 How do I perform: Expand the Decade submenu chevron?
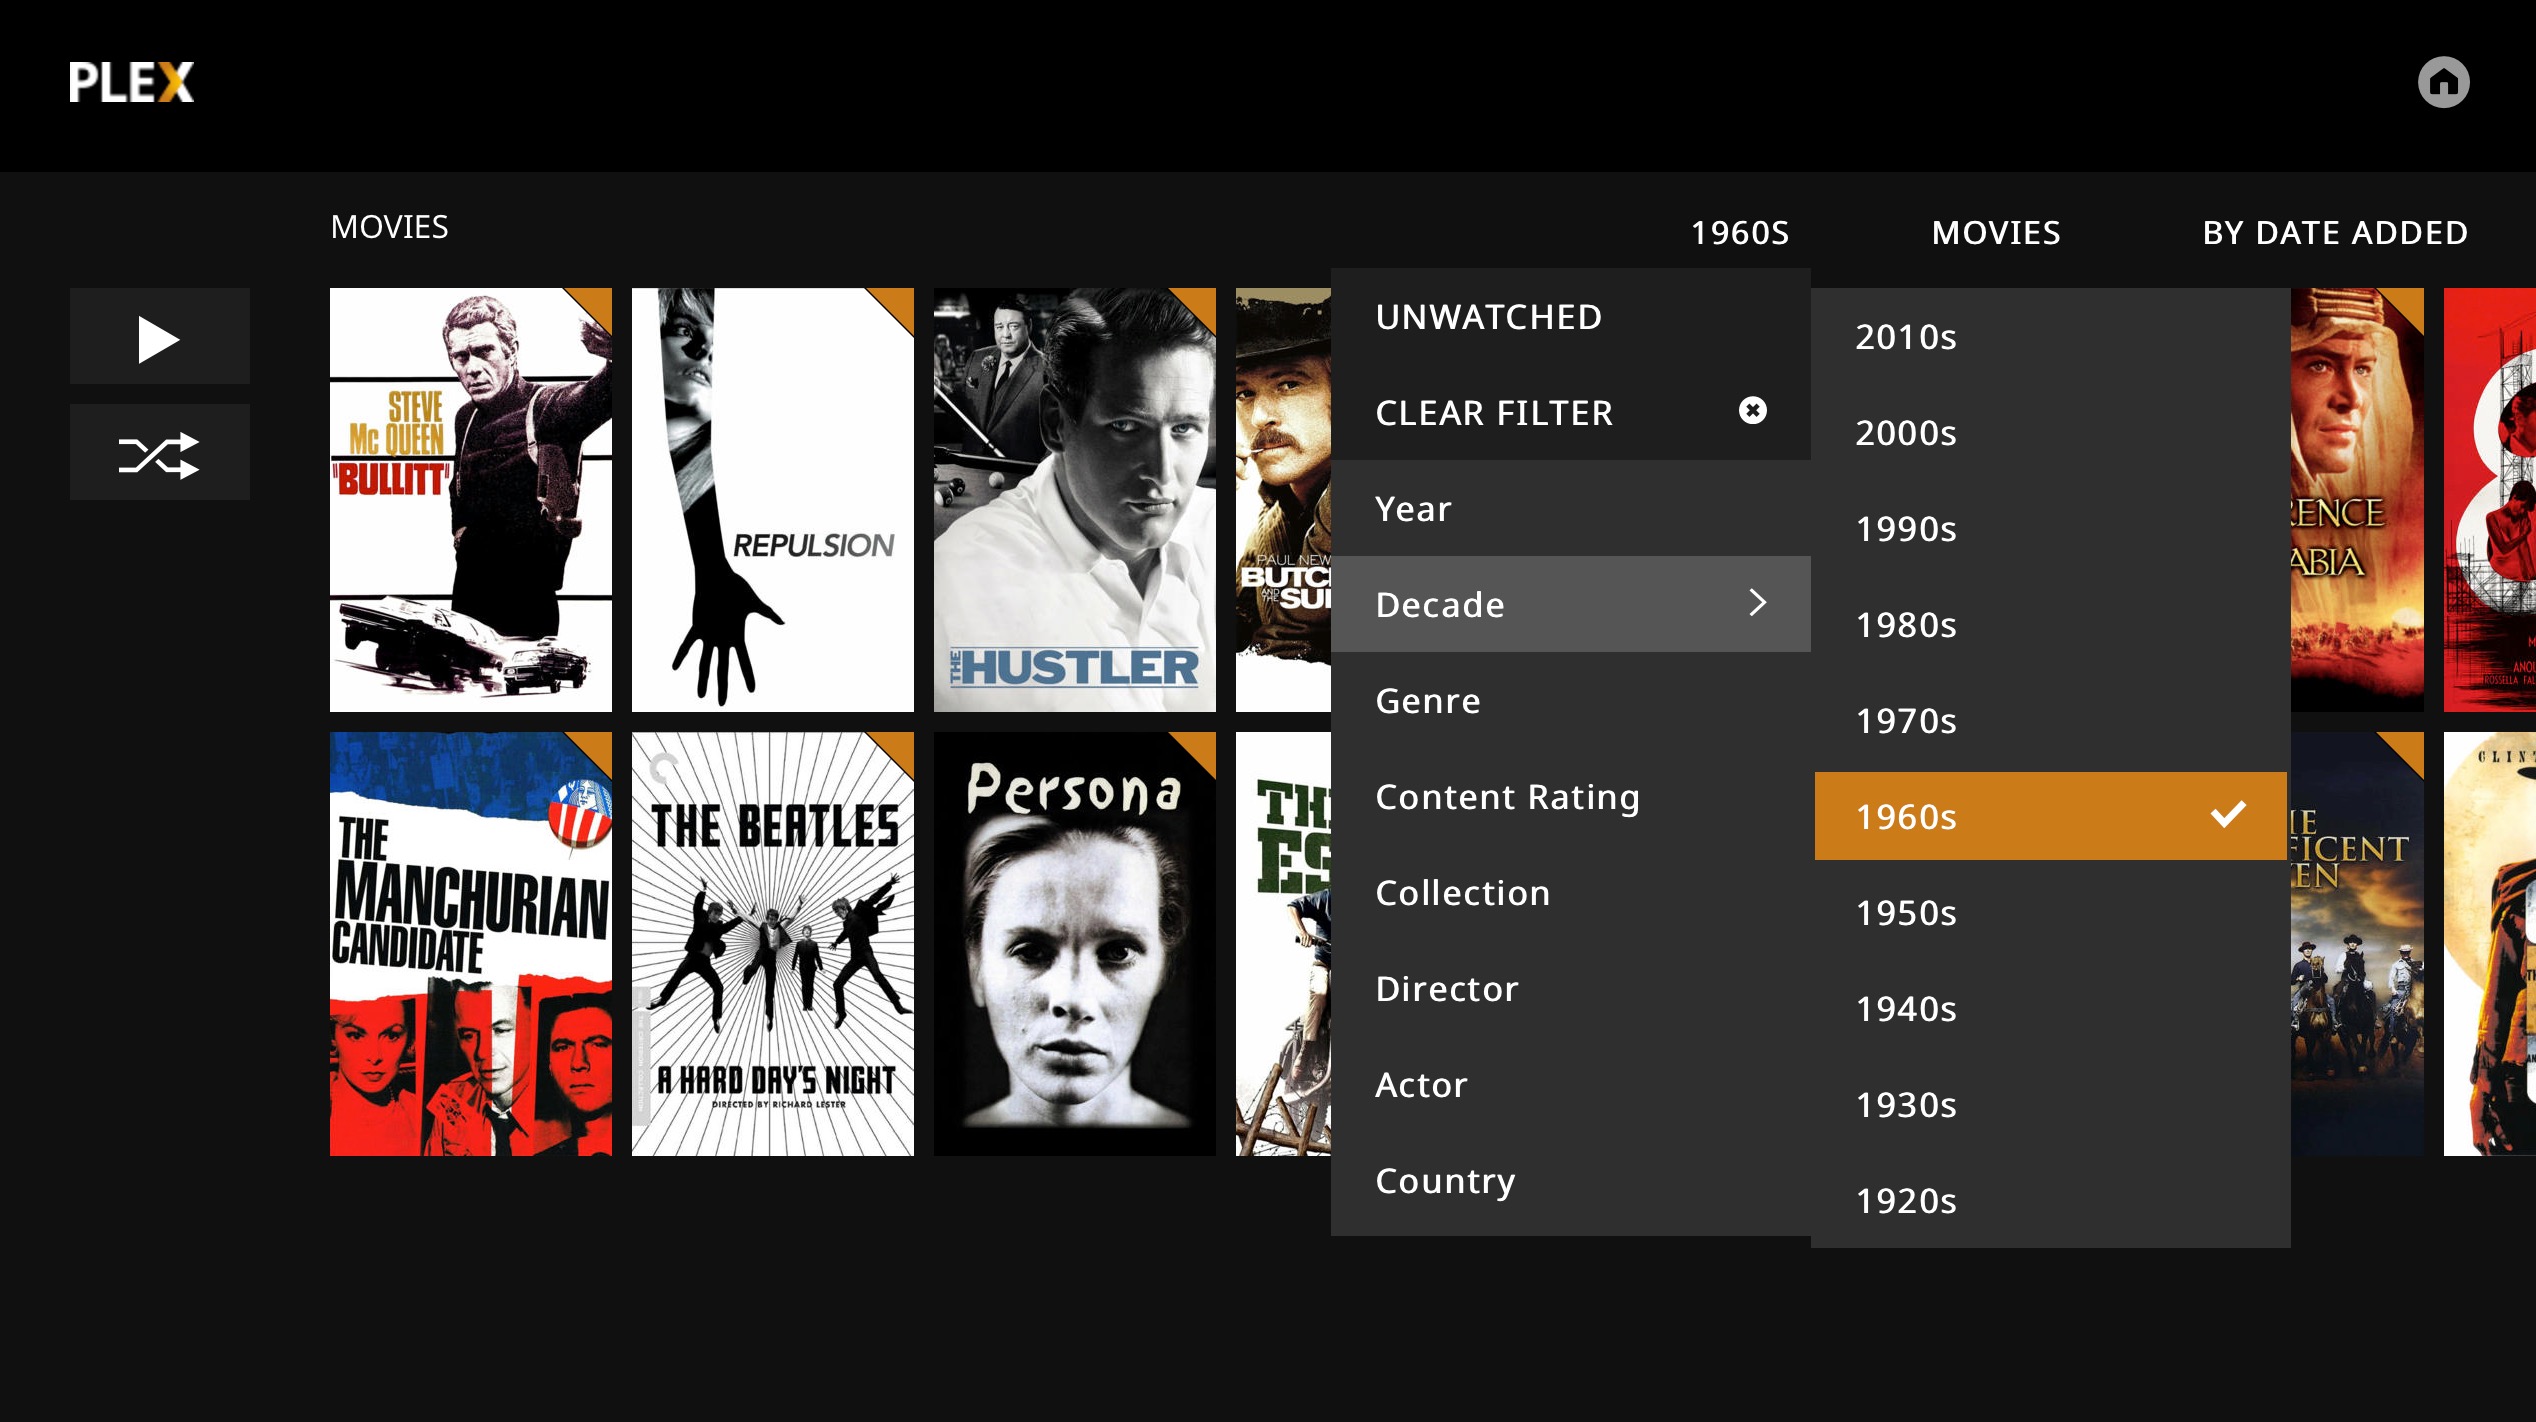click(1757, 603)
